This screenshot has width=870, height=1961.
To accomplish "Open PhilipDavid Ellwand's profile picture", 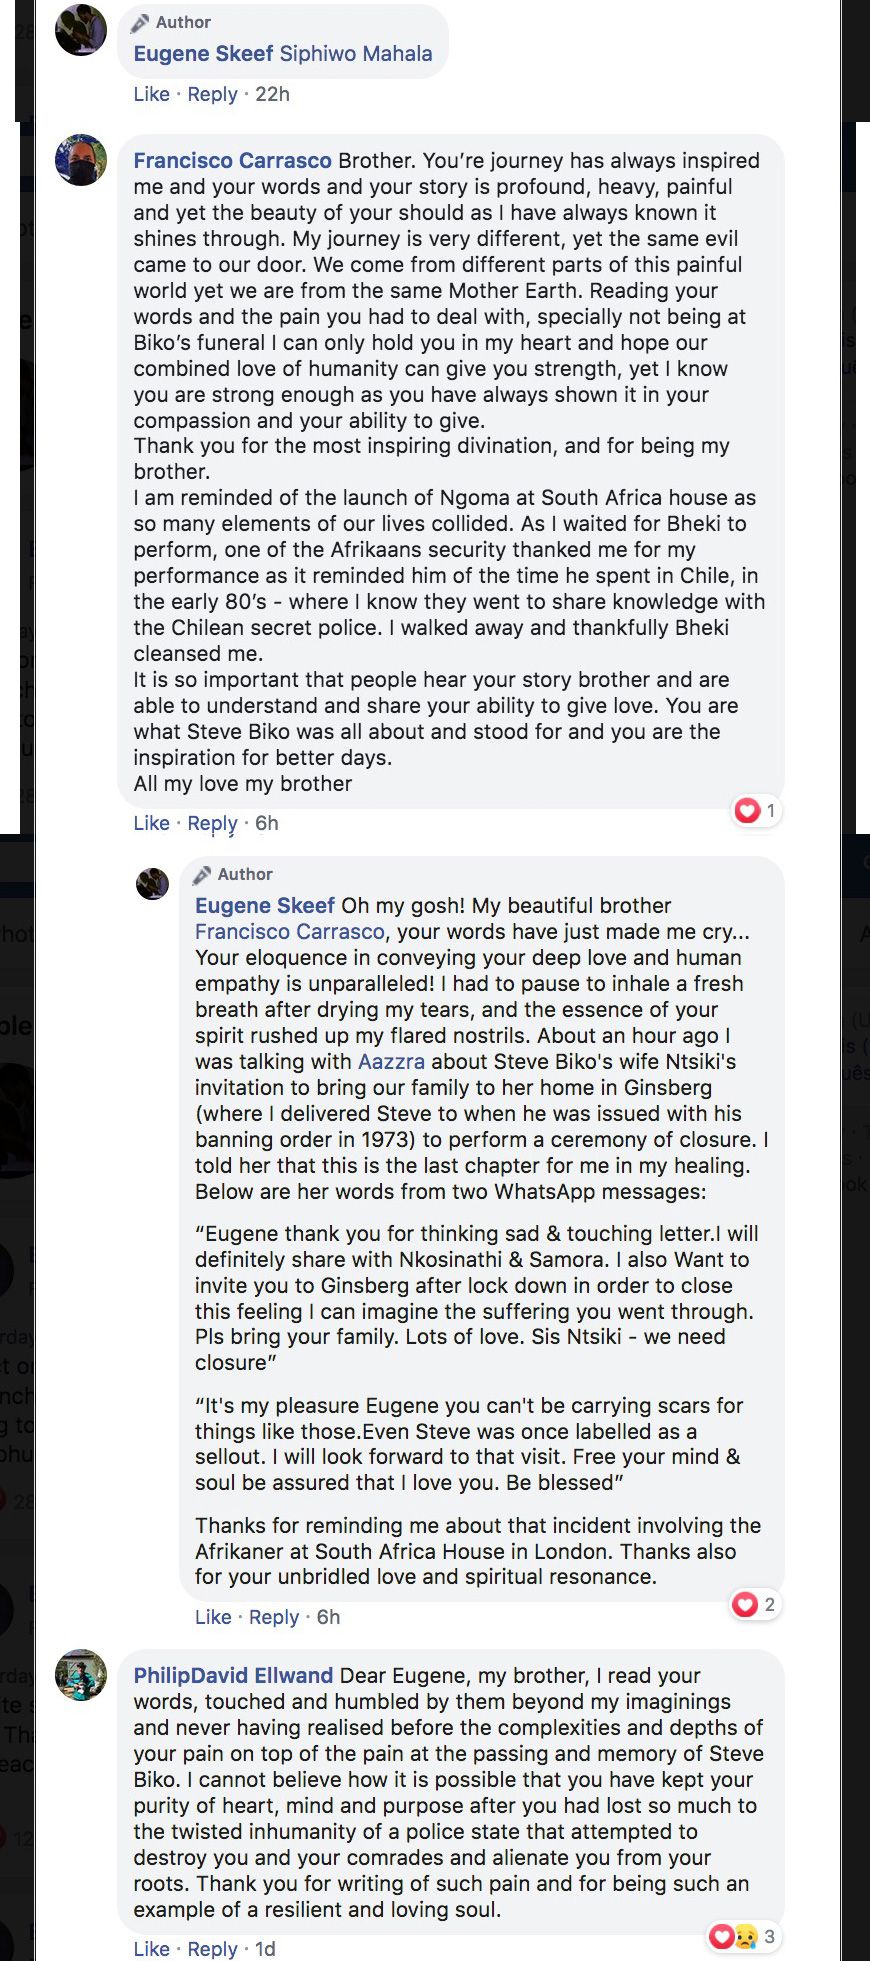I will pyautogui.click(x=81, y=1674).
